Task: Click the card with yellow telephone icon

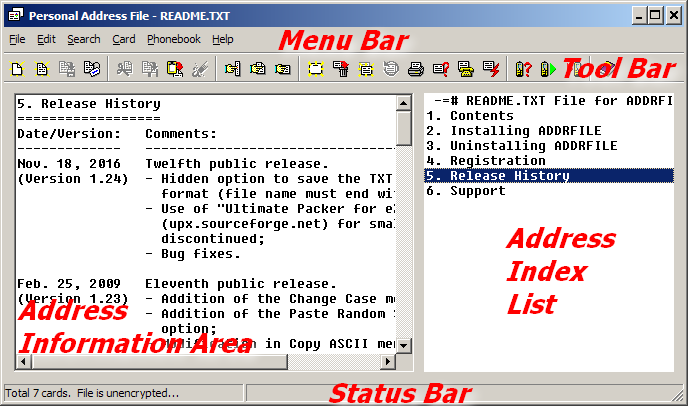Action: (x=466, y=69)
